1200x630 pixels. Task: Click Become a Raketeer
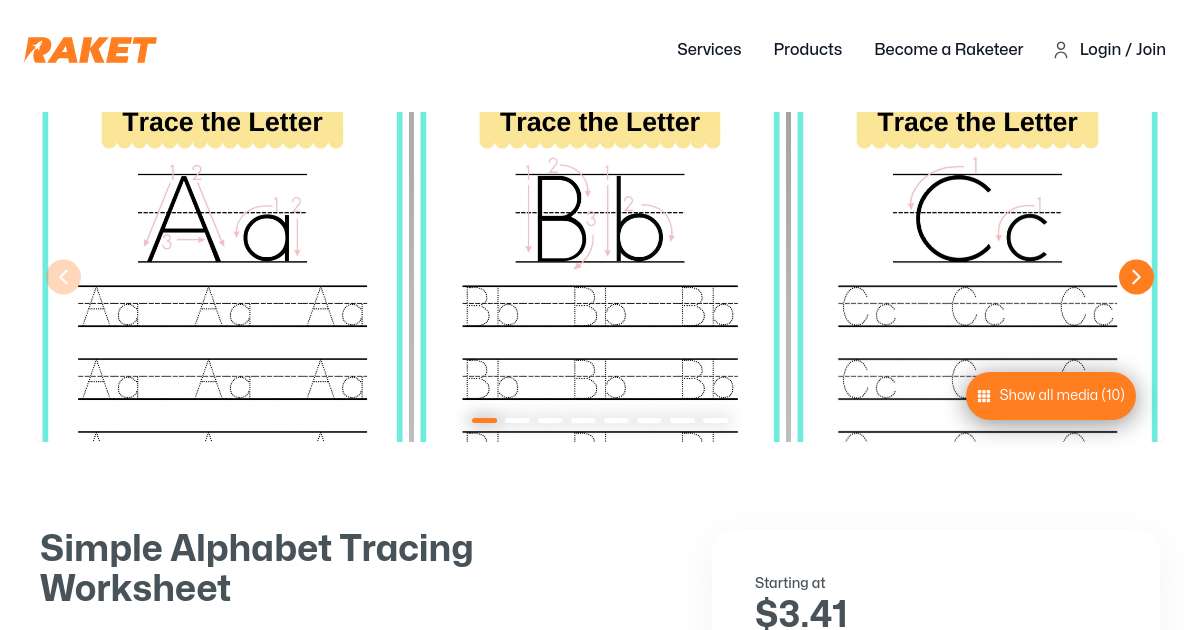948,49
